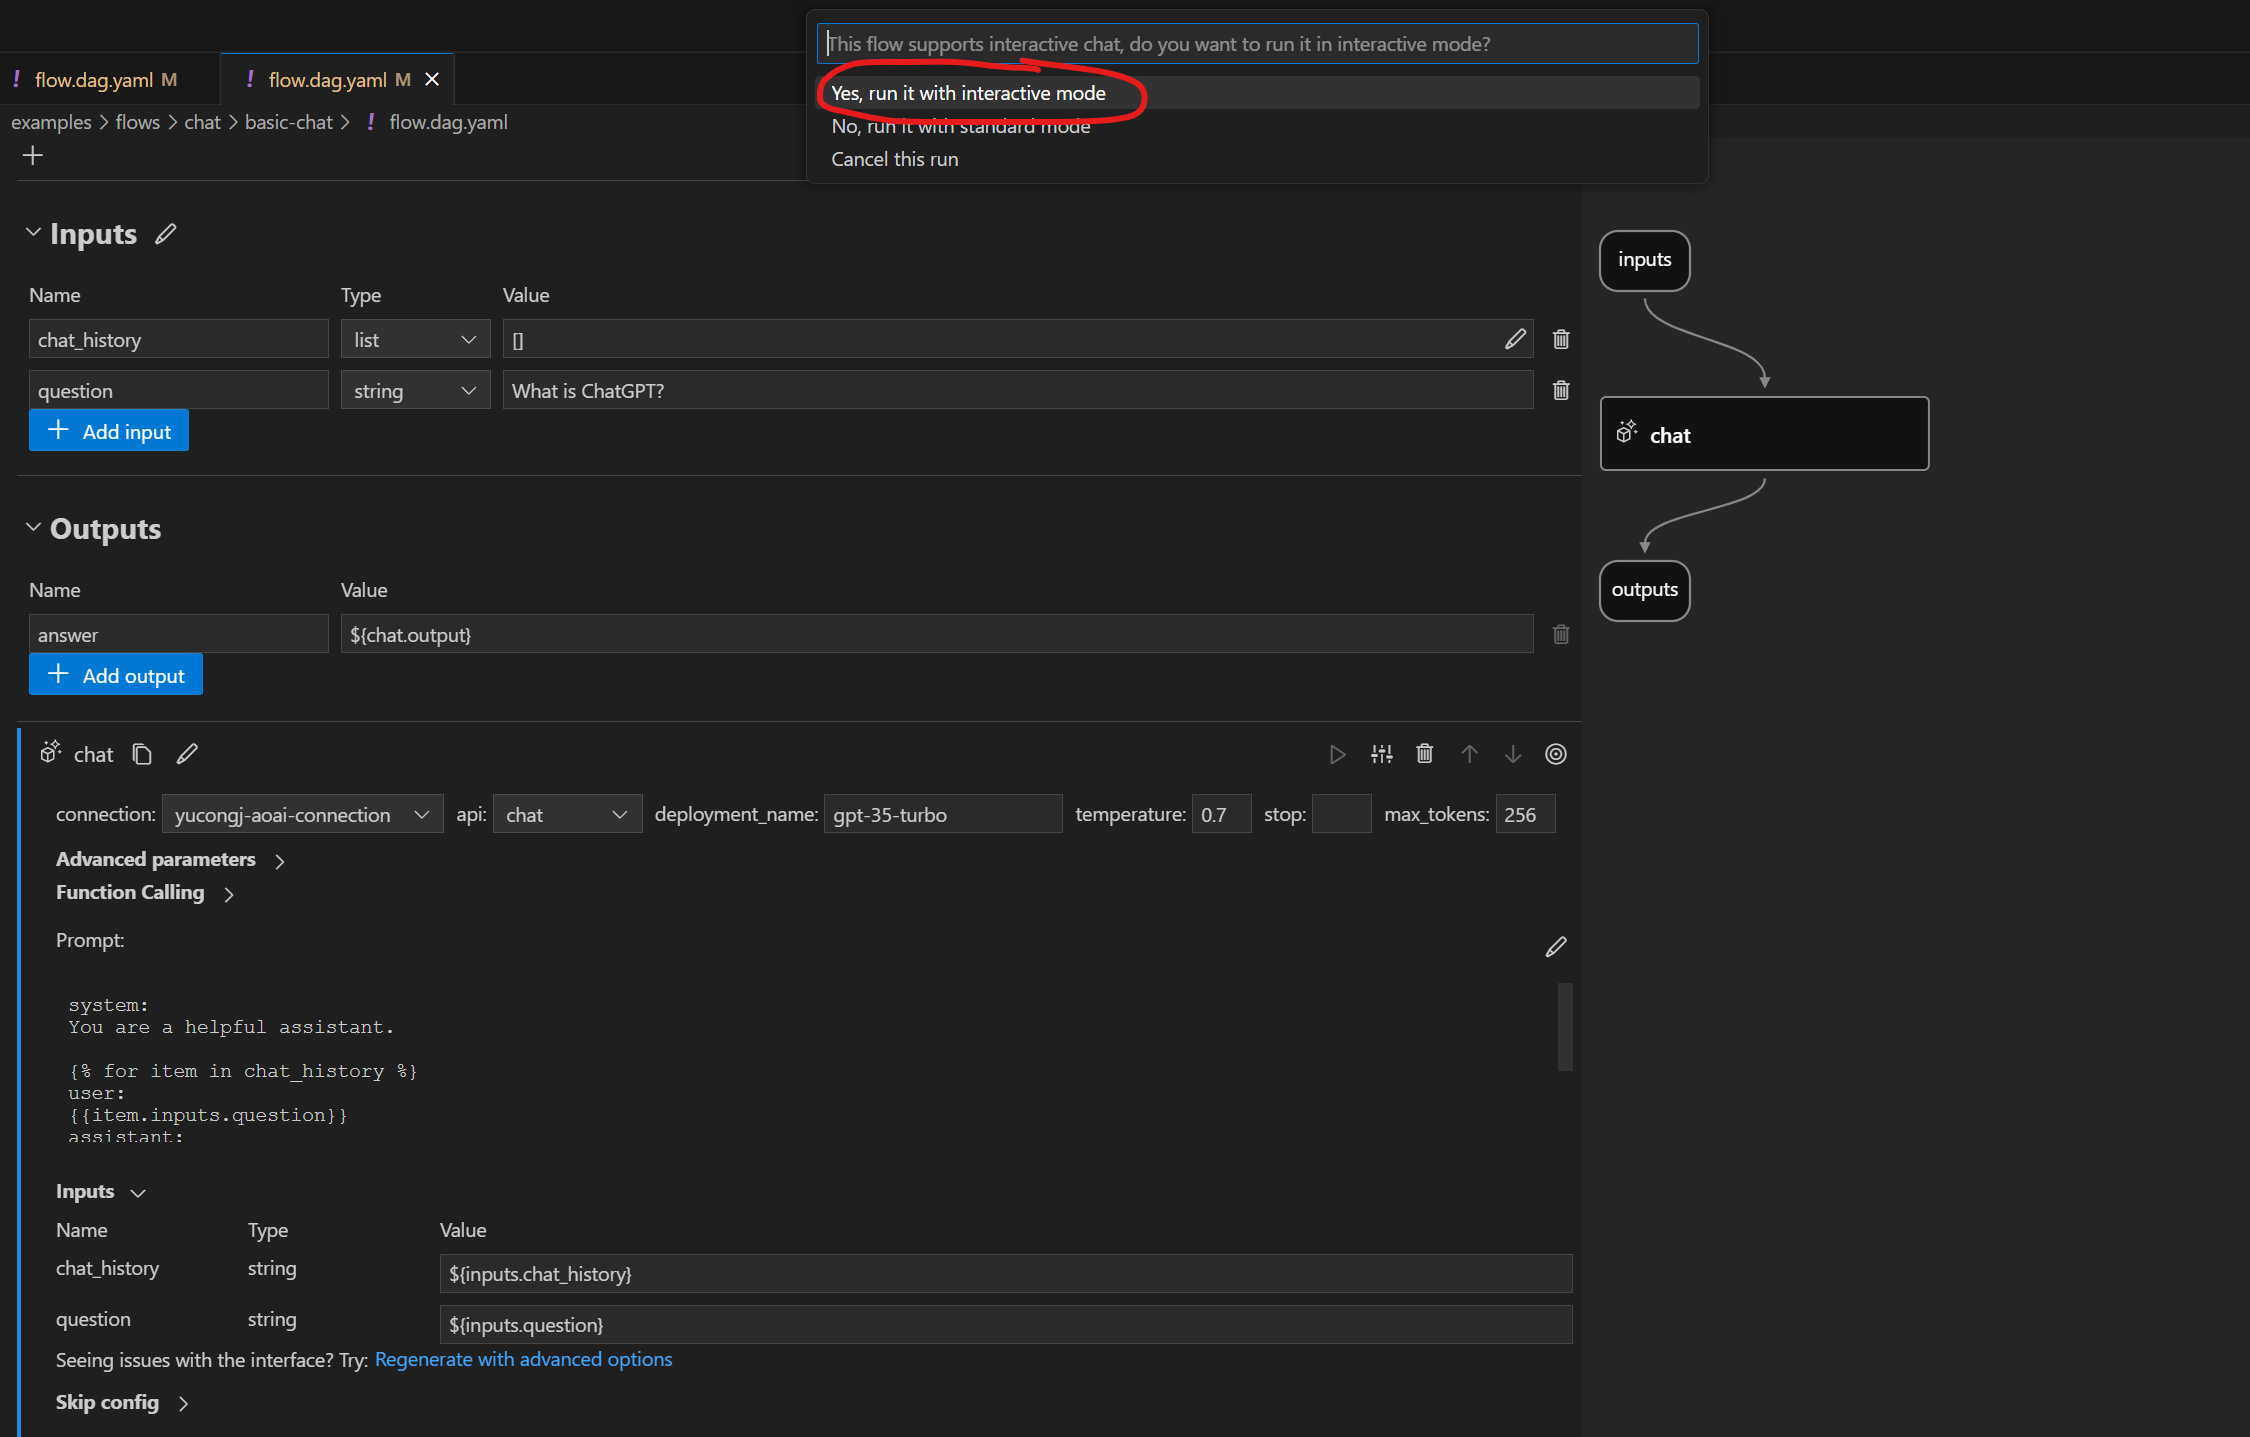This screenshot has width=2250, height=1437.
Task: Choose Cancel this run option
Action: (x=894, y=159)
